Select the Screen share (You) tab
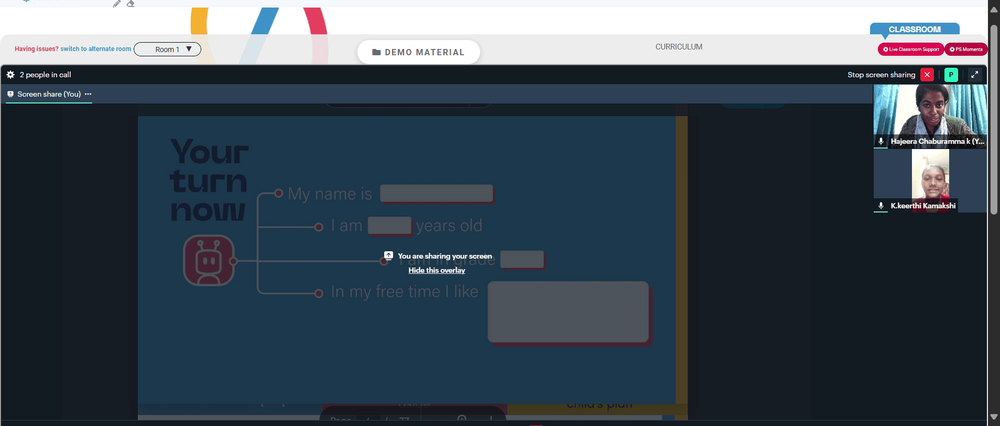The width and height of the screenshot is (1000, 426). [x=49, y=94]
